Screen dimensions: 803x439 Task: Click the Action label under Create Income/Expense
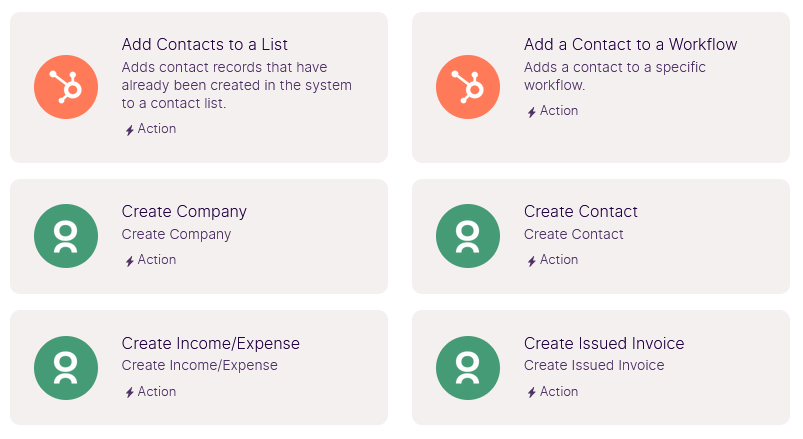click(157, 391)
